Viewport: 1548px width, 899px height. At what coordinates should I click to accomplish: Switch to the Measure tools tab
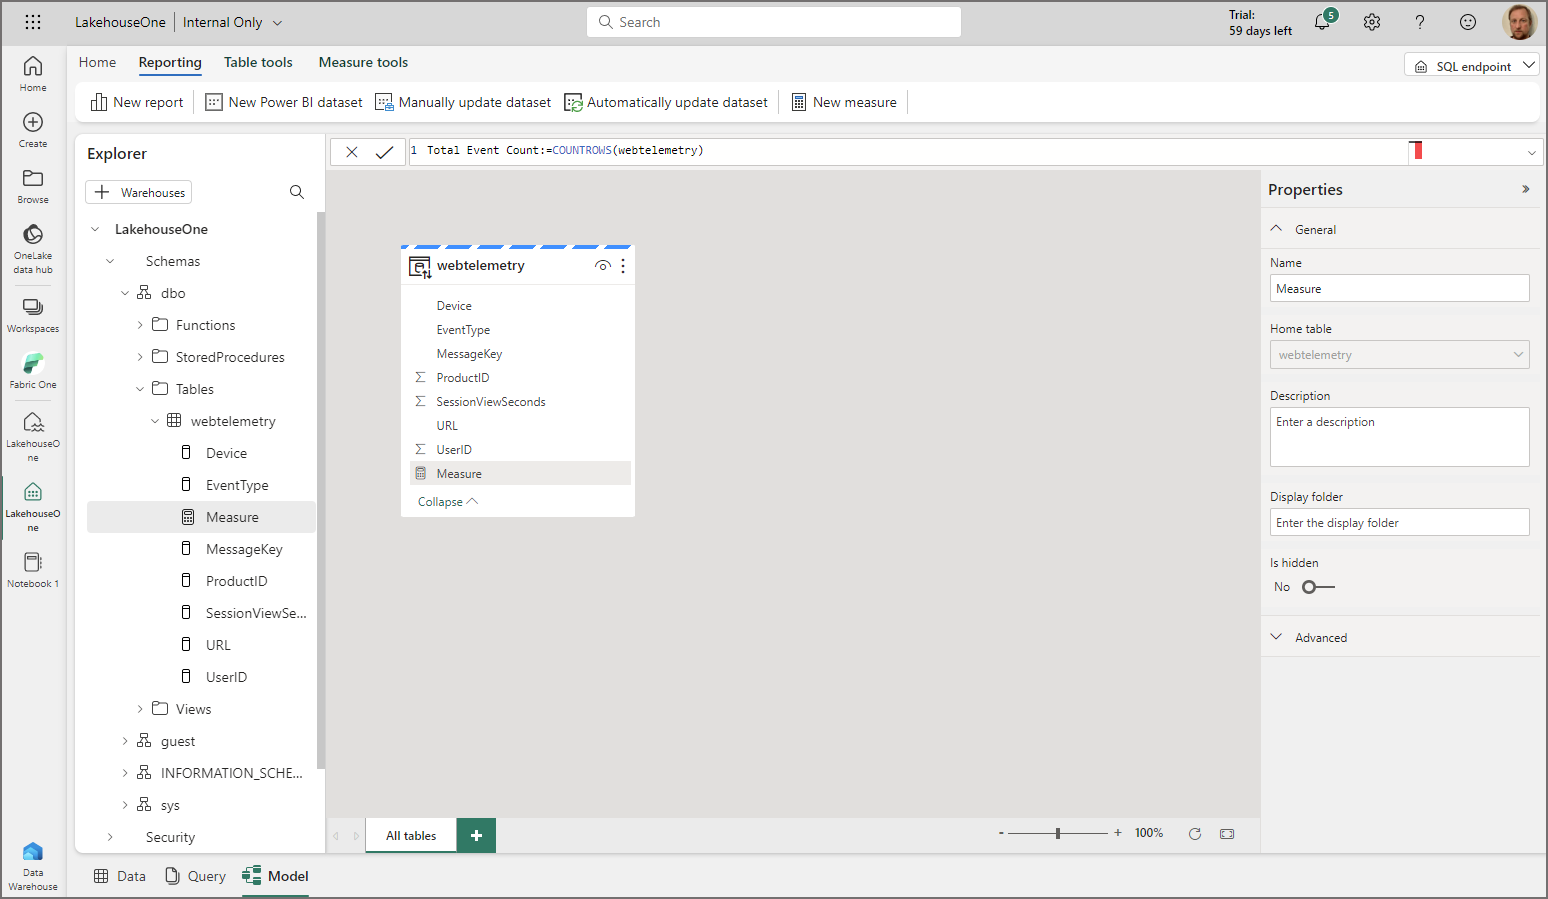363,62
